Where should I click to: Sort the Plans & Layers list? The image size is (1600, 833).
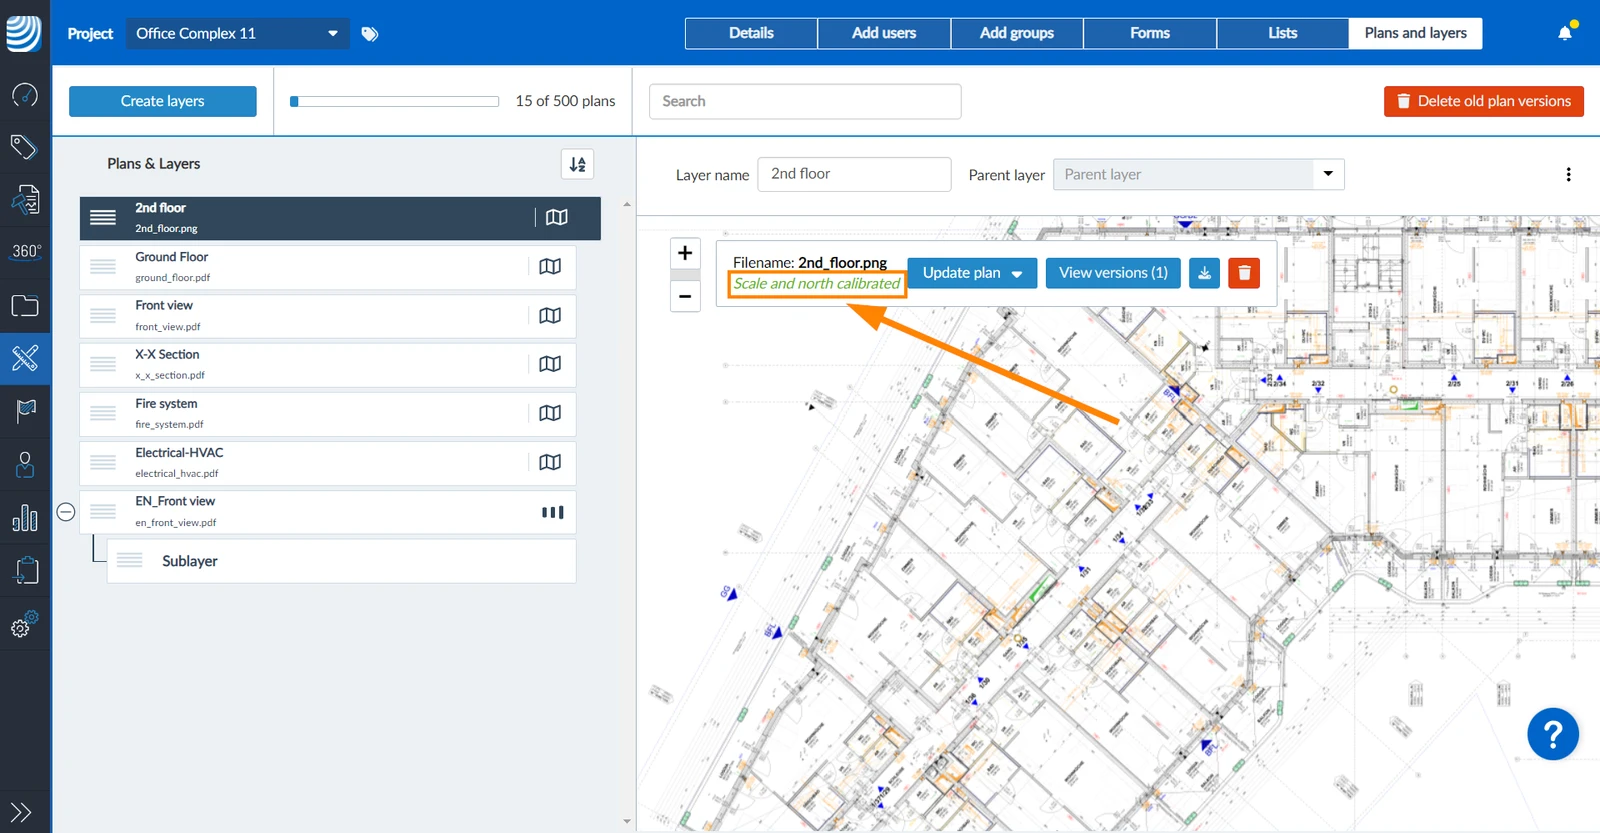pos(578,164)
